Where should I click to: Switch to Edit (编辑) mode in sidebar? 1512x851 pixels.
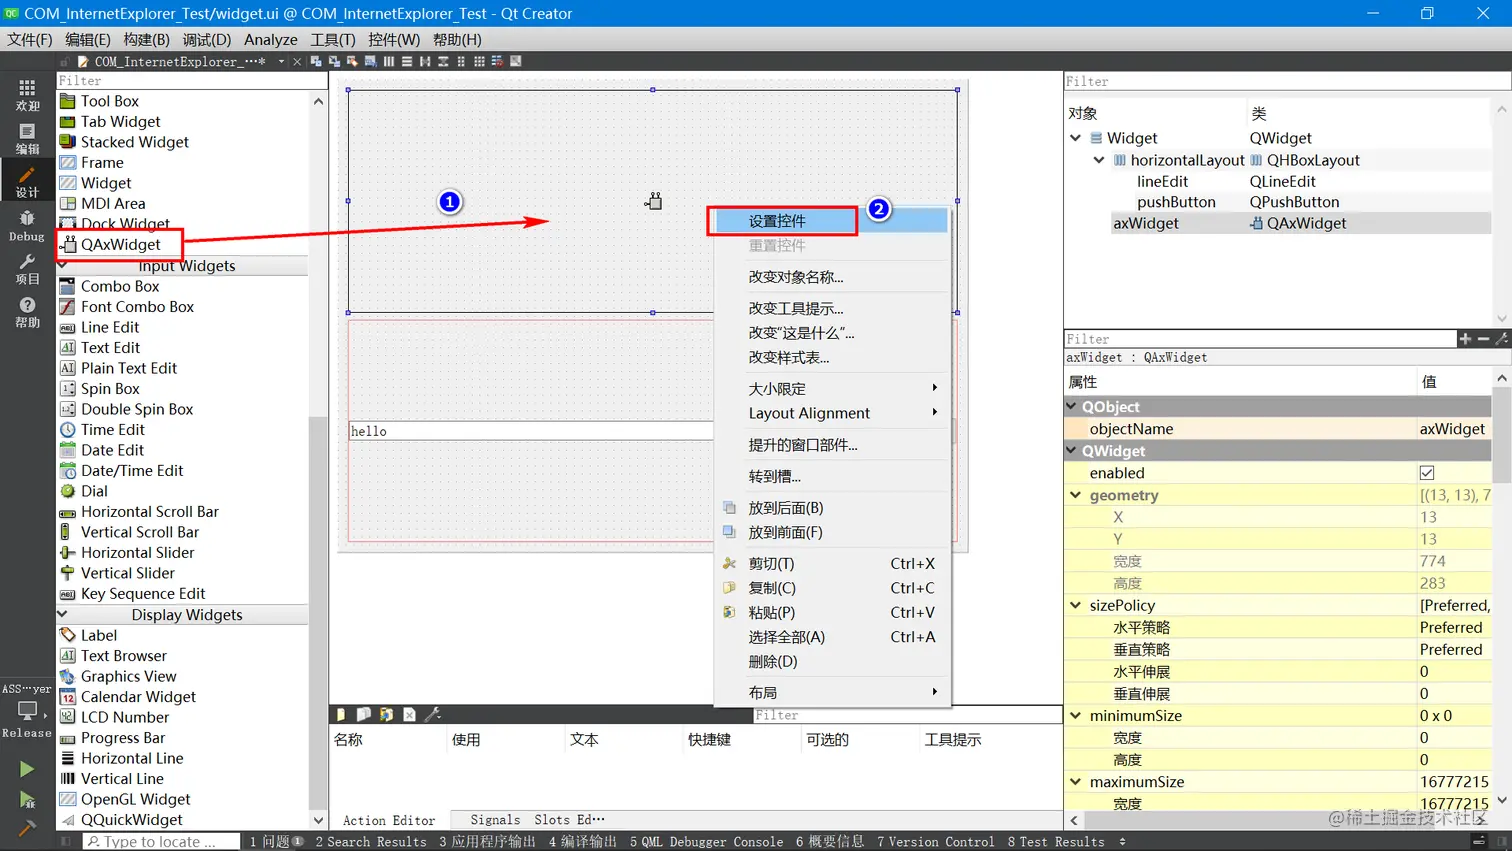click(x=27, y=139)
